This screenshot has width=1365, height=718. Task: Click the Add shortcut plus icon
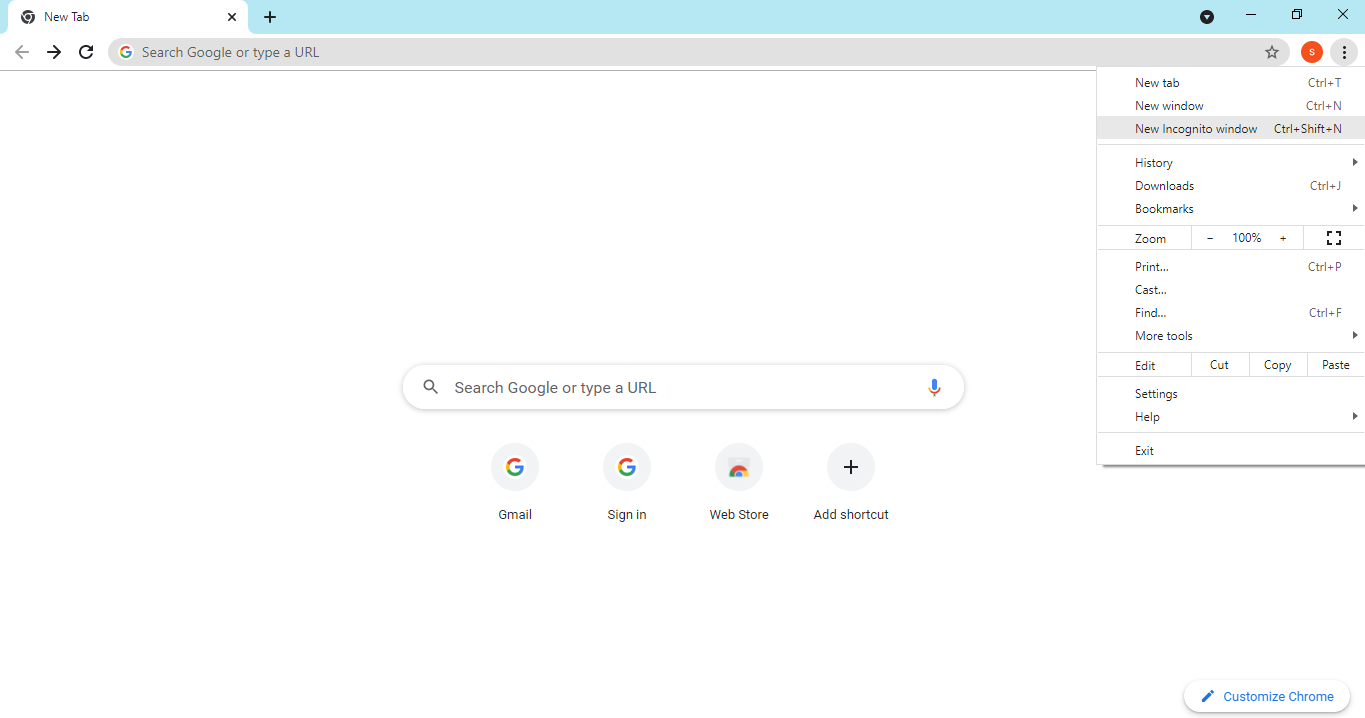[x=850, y=467]
